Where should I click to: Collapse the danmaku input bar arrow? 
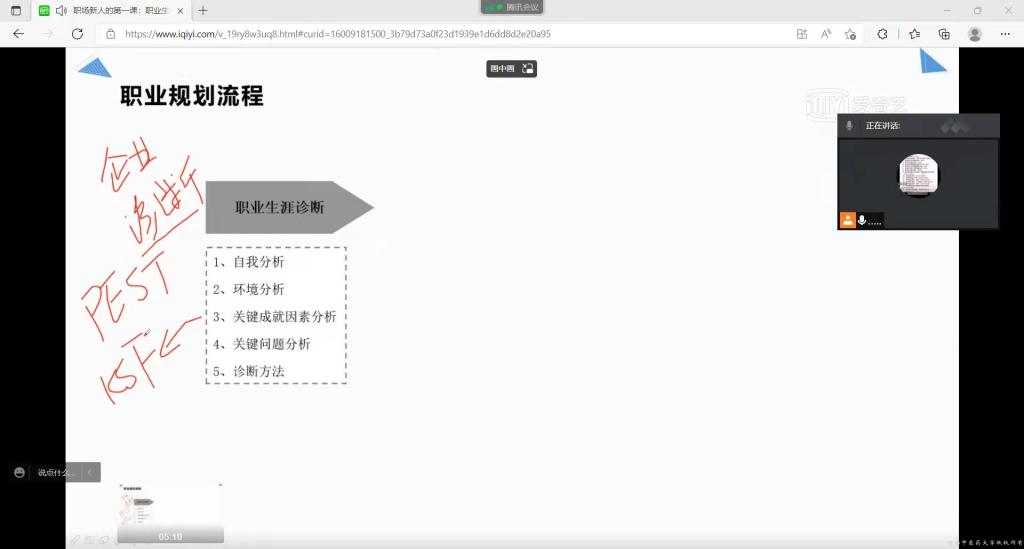click(90, 472)
